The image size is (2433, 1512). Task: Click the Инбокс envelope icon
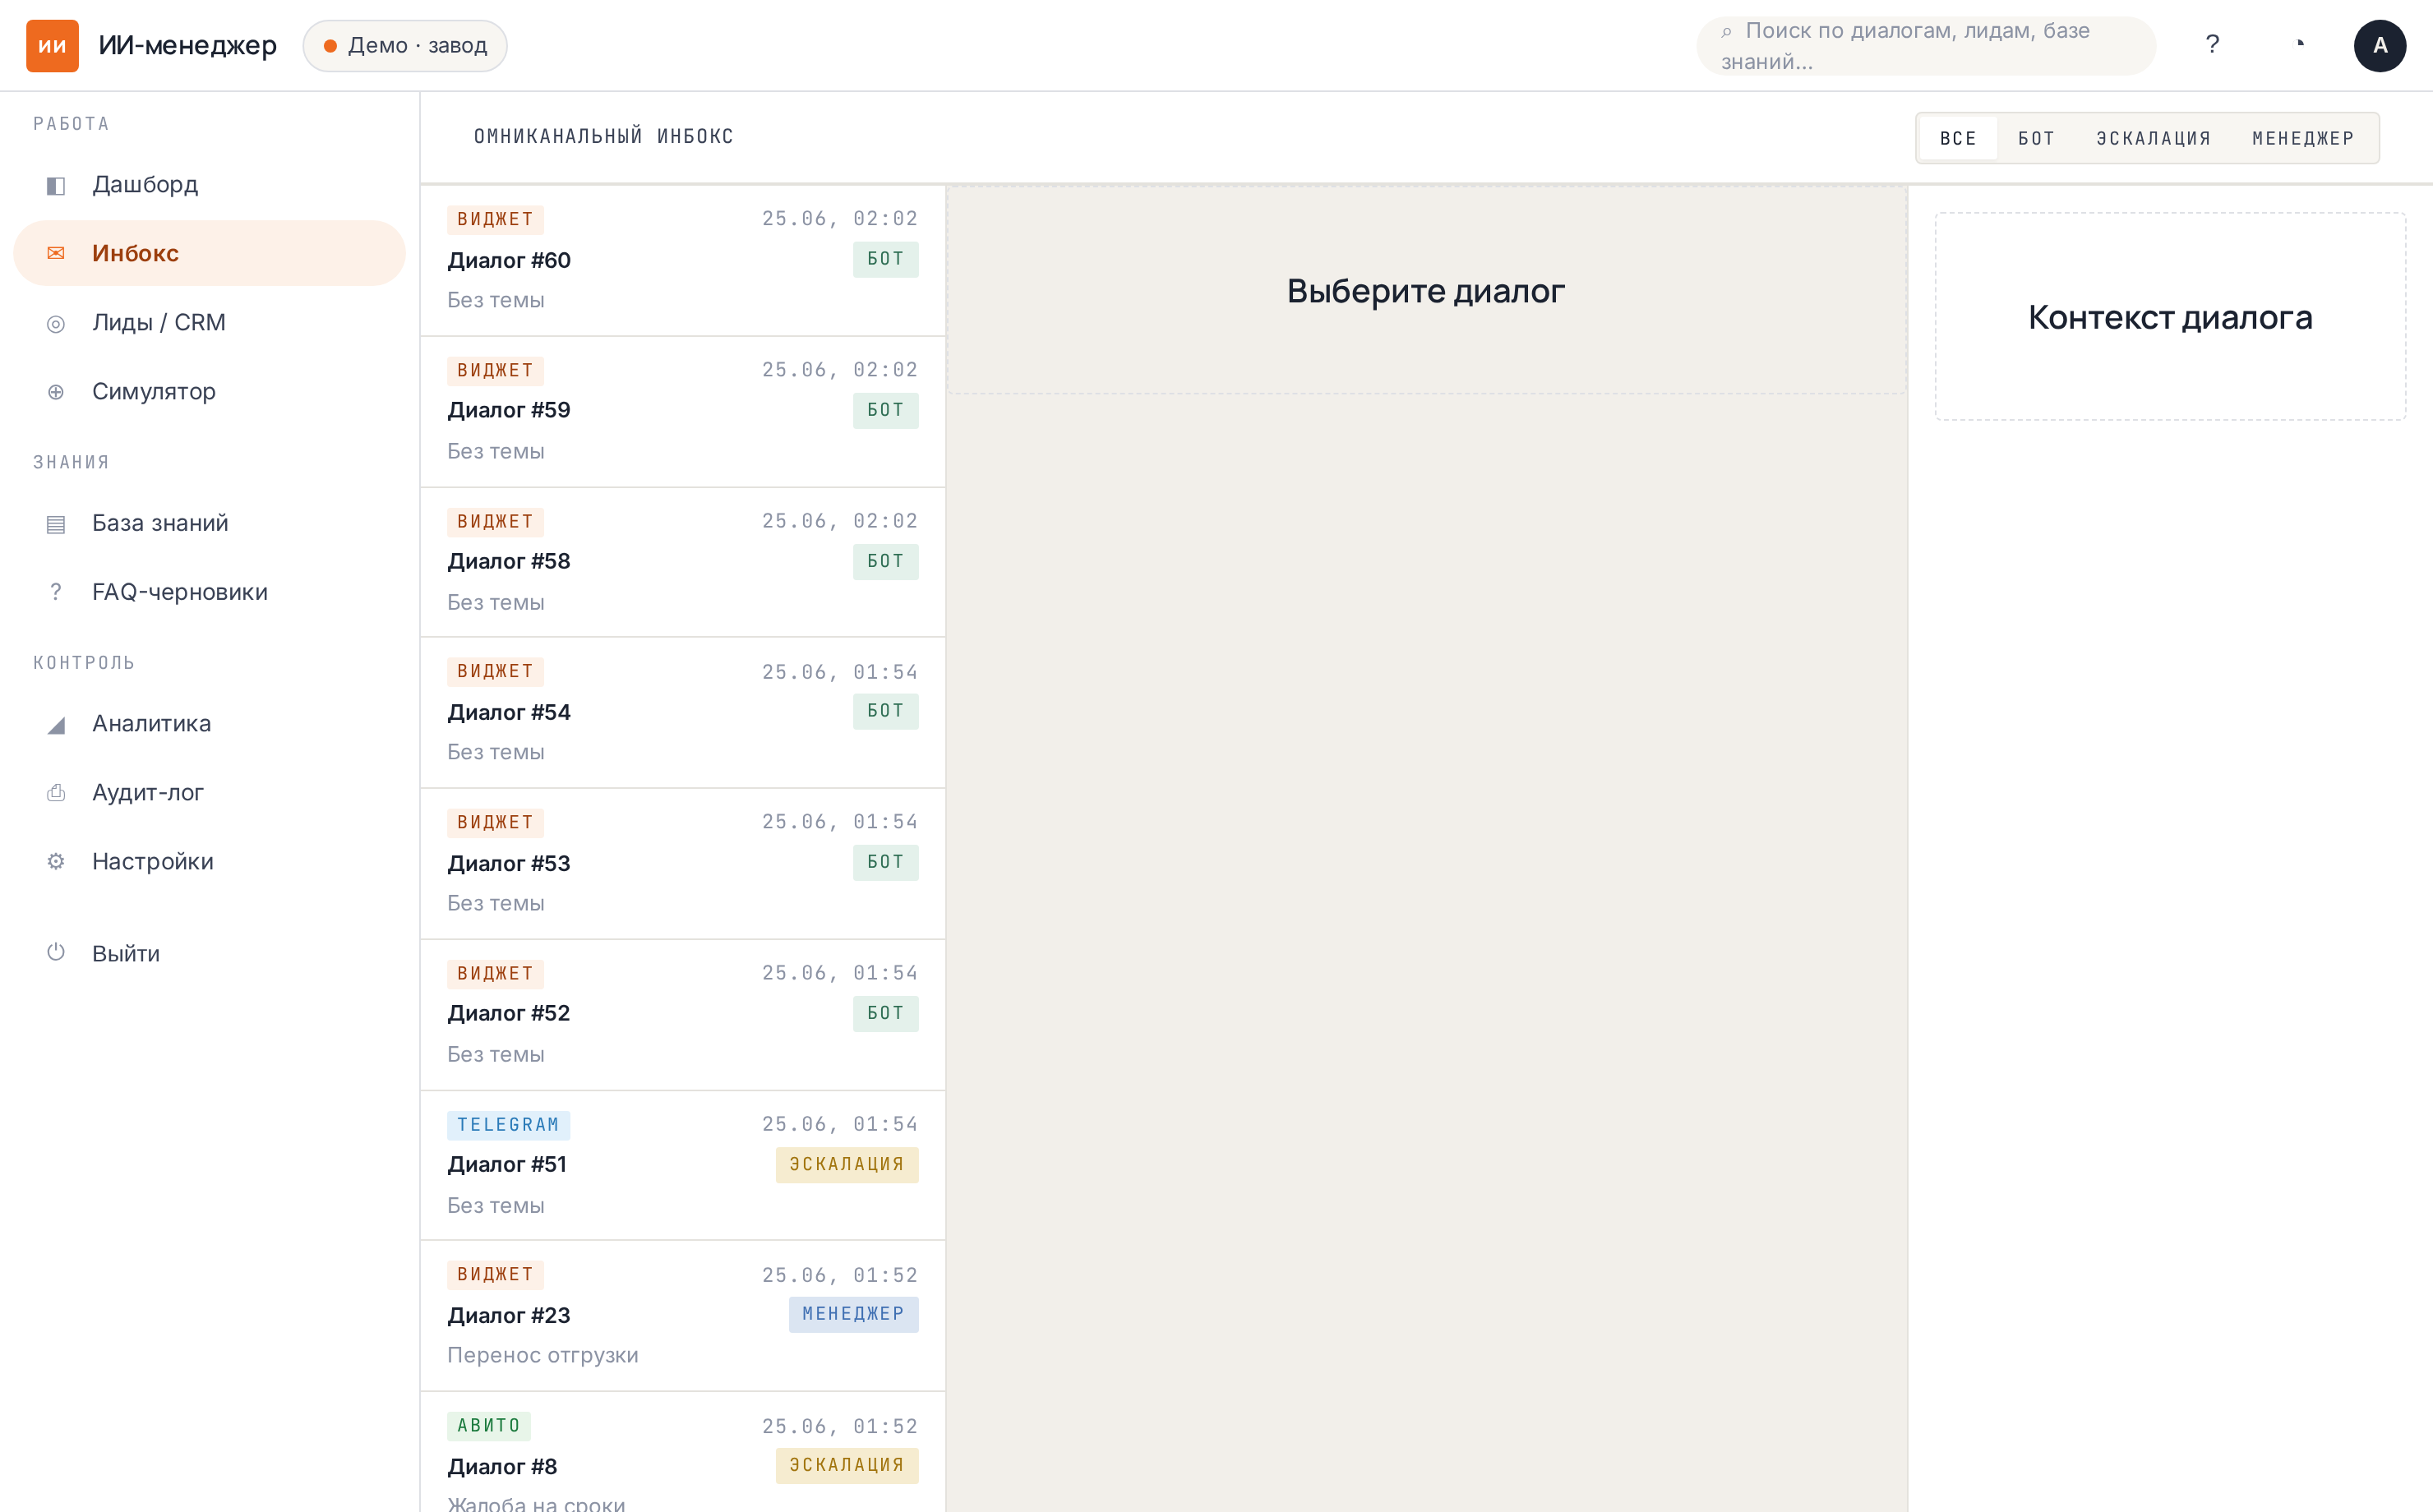click(56, 253)
